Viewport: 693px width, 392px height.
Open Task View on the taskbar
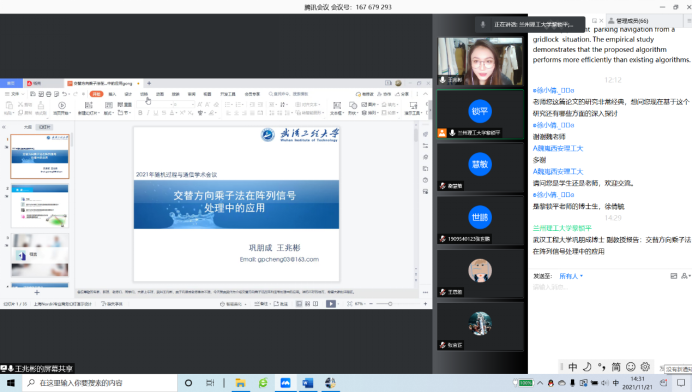[x=210, y=383]
